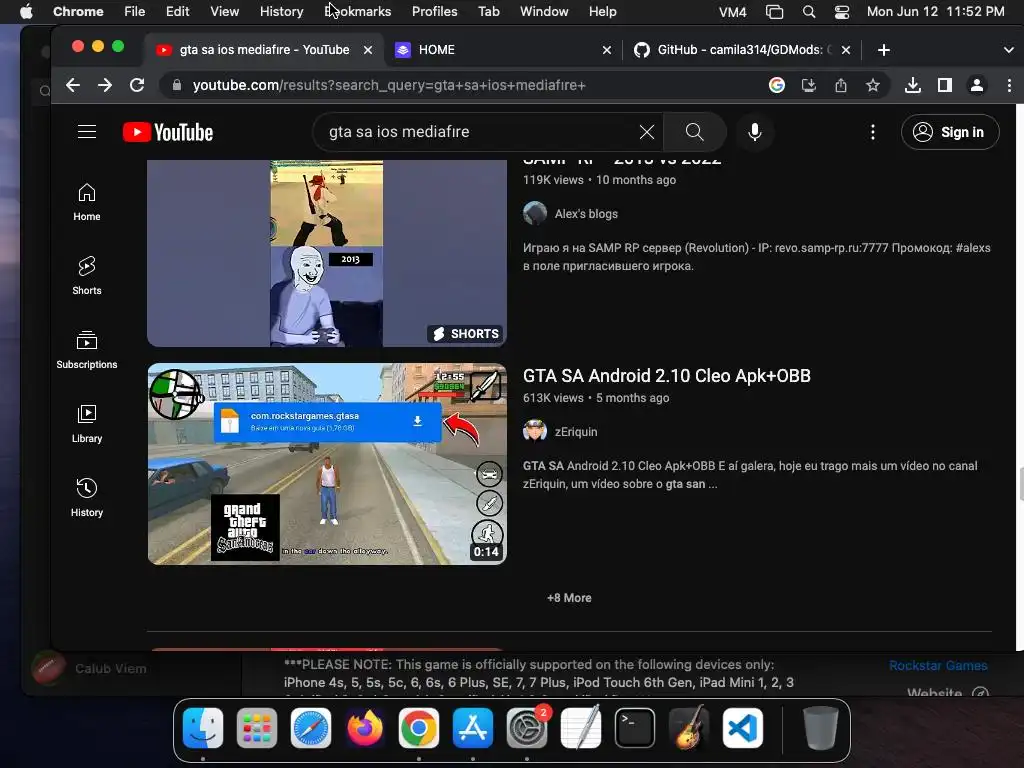Open Terminal in the Dock
The width and height of the screenshot is (1024, 768).
click(x=635, y=728)
